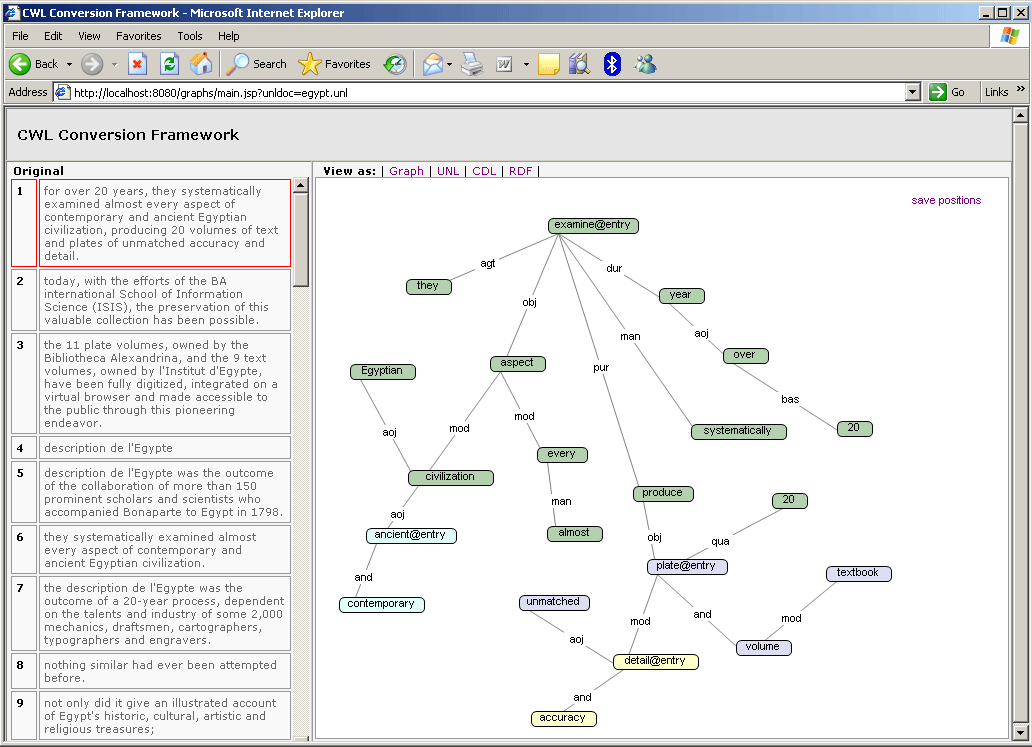
Task: Click the Refresh page icon
Action: [169, 64]
